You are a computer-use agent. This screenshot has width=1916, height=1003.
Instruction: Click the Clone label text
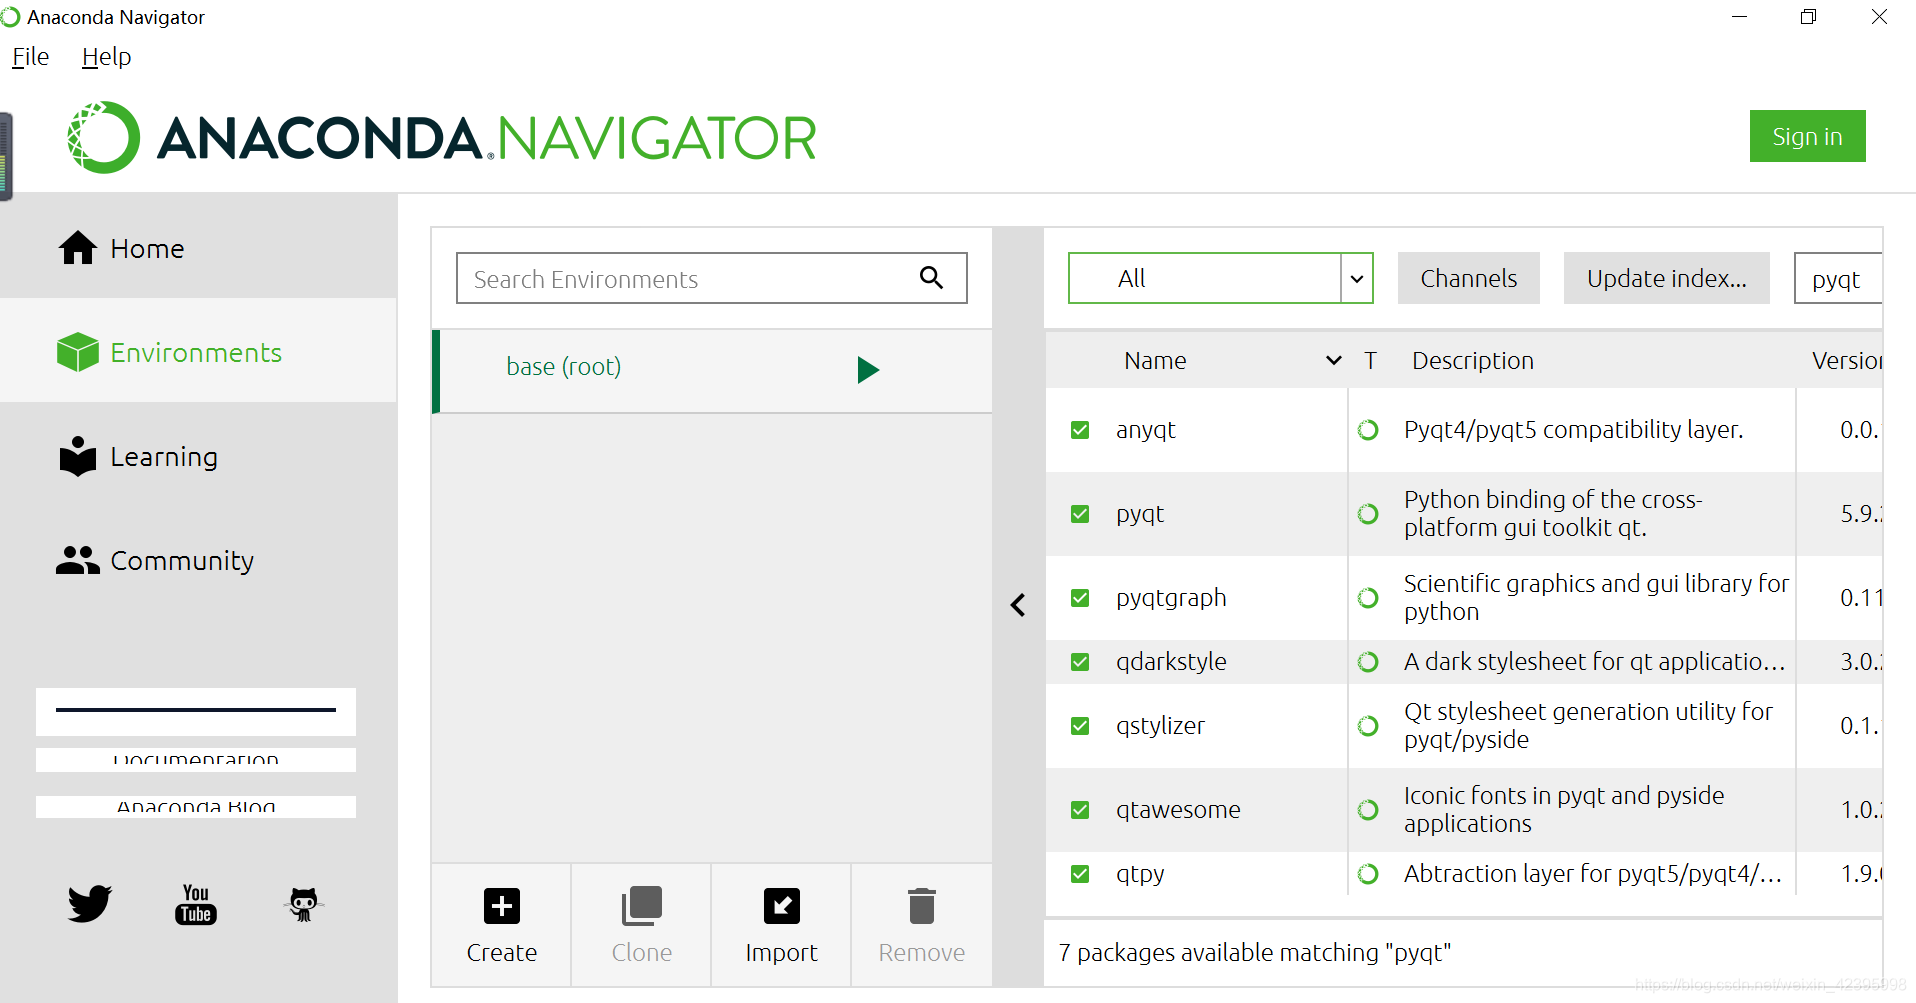(642, 953)
